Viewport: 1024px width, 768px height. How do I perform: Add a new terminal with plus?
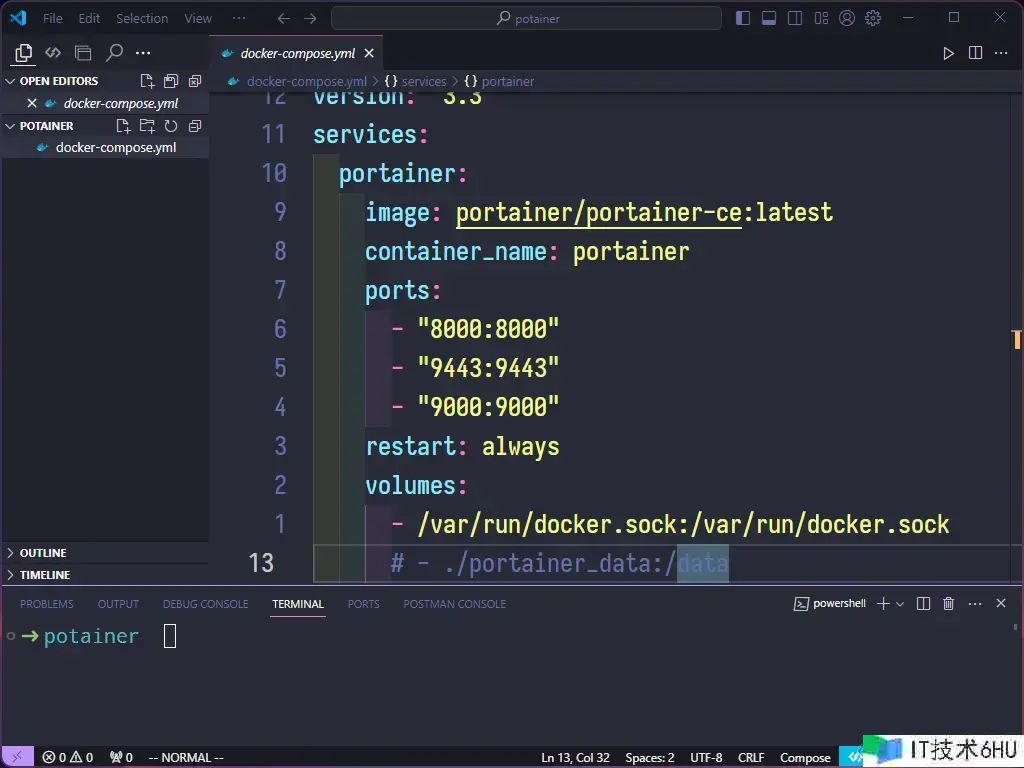click(883, 603)
